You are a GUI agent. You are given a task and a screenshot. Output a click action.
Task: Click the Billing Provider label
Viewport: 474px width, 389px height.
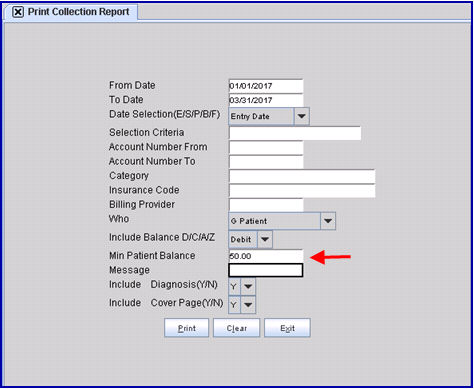[142, 204]
